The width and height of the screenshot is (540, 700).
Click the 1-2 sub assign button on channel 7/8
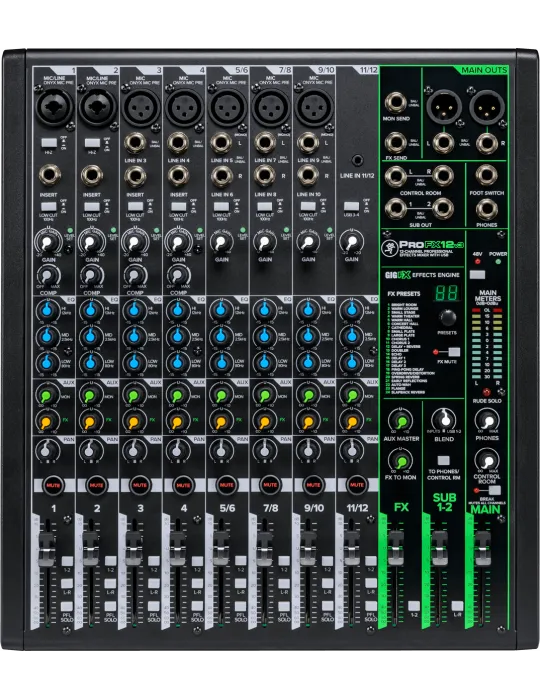[284, 561]
